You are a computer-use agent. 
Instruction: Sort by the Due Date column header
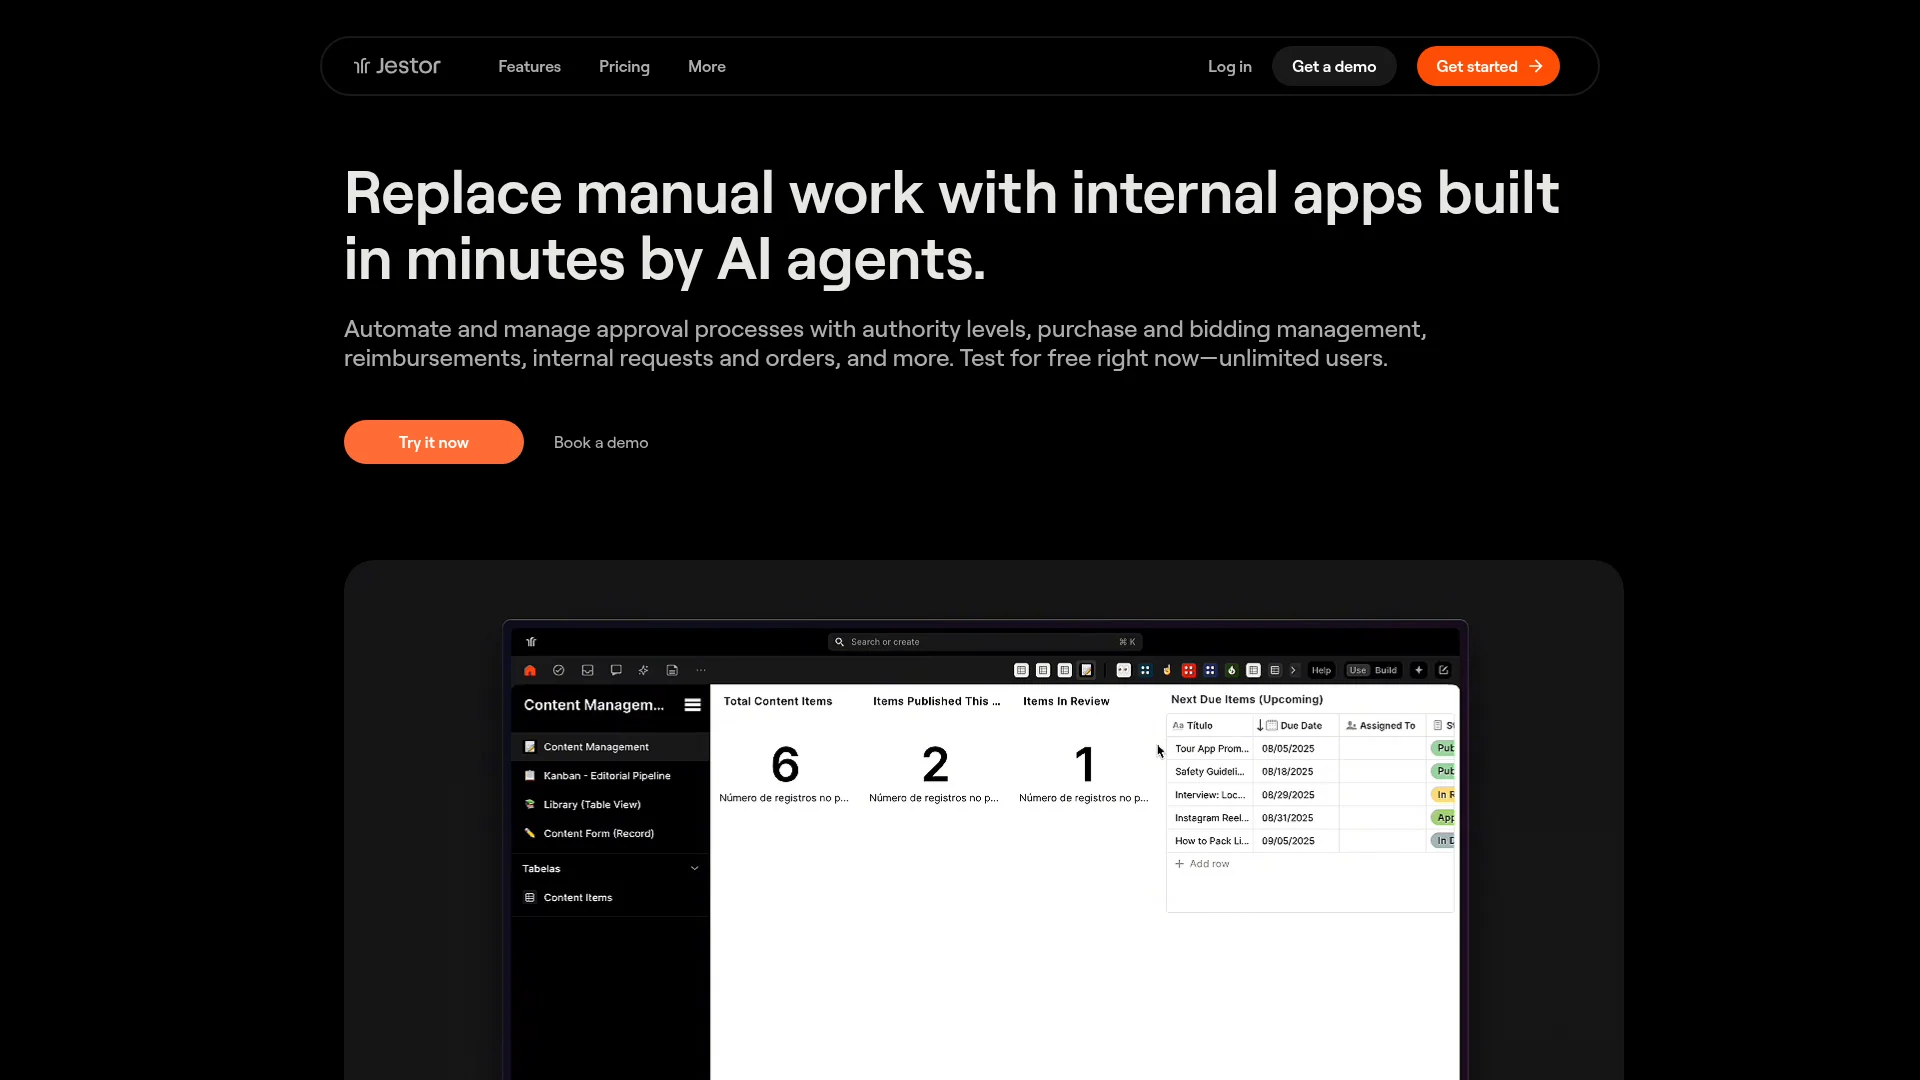pyautogui.click(x=1300, y=725)
